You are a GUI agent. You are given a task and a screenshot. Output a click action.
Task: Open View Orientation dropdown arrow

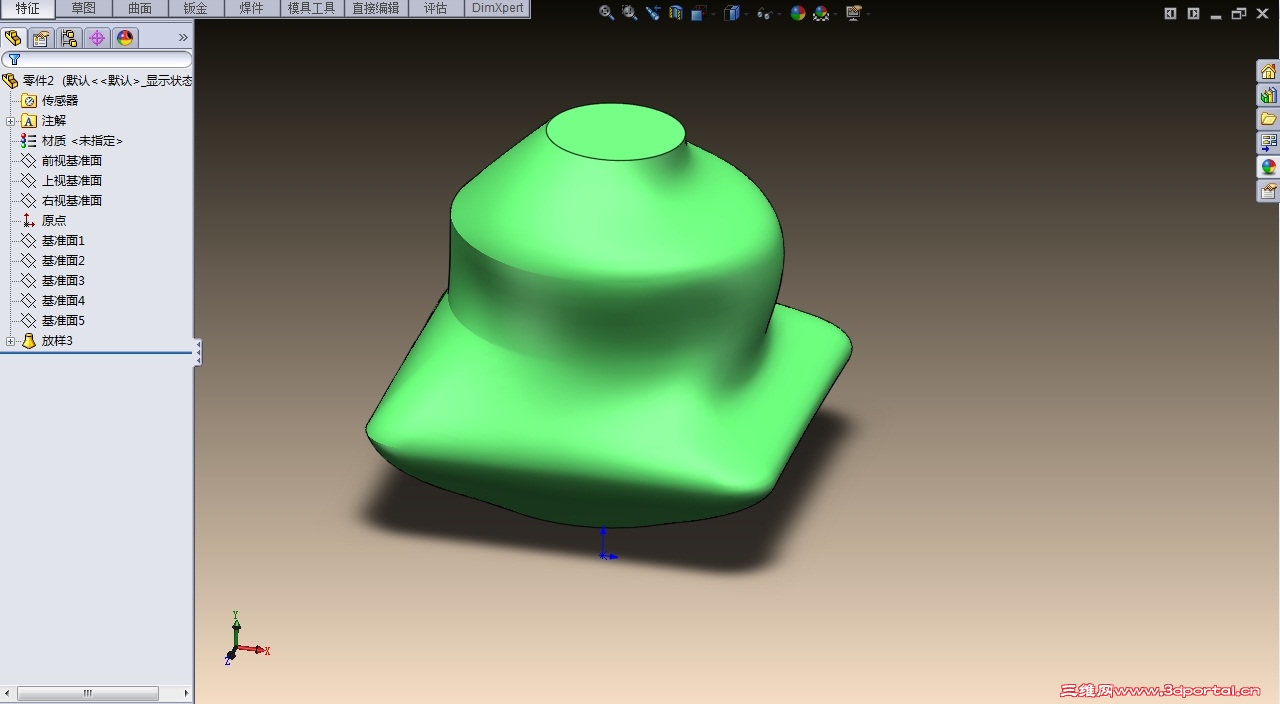point(712,14)
